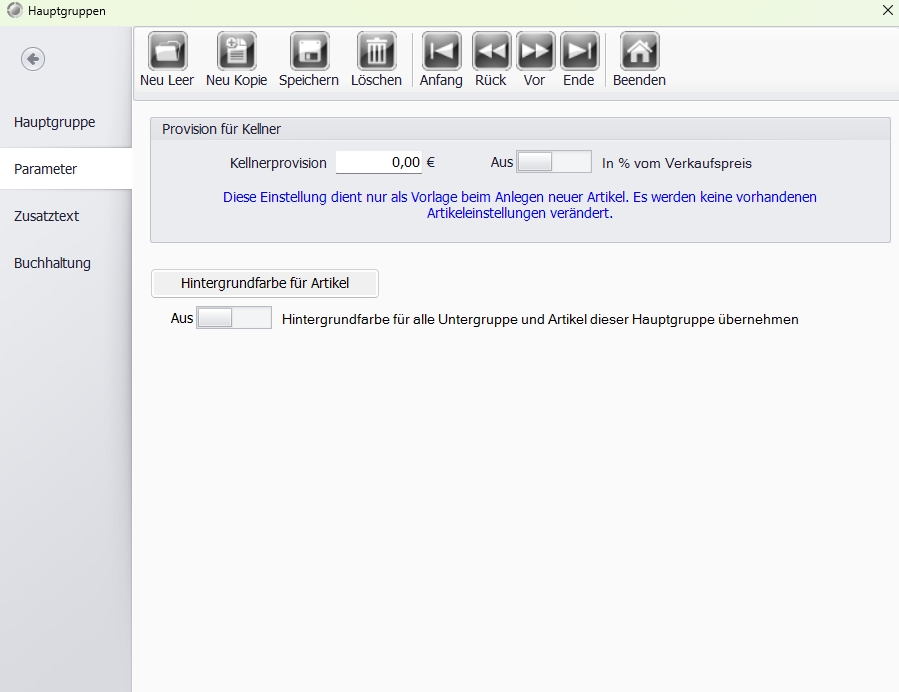Click the Neu Leer folder icon
This screenshot has width=899, height=692.
click(167, 52)
